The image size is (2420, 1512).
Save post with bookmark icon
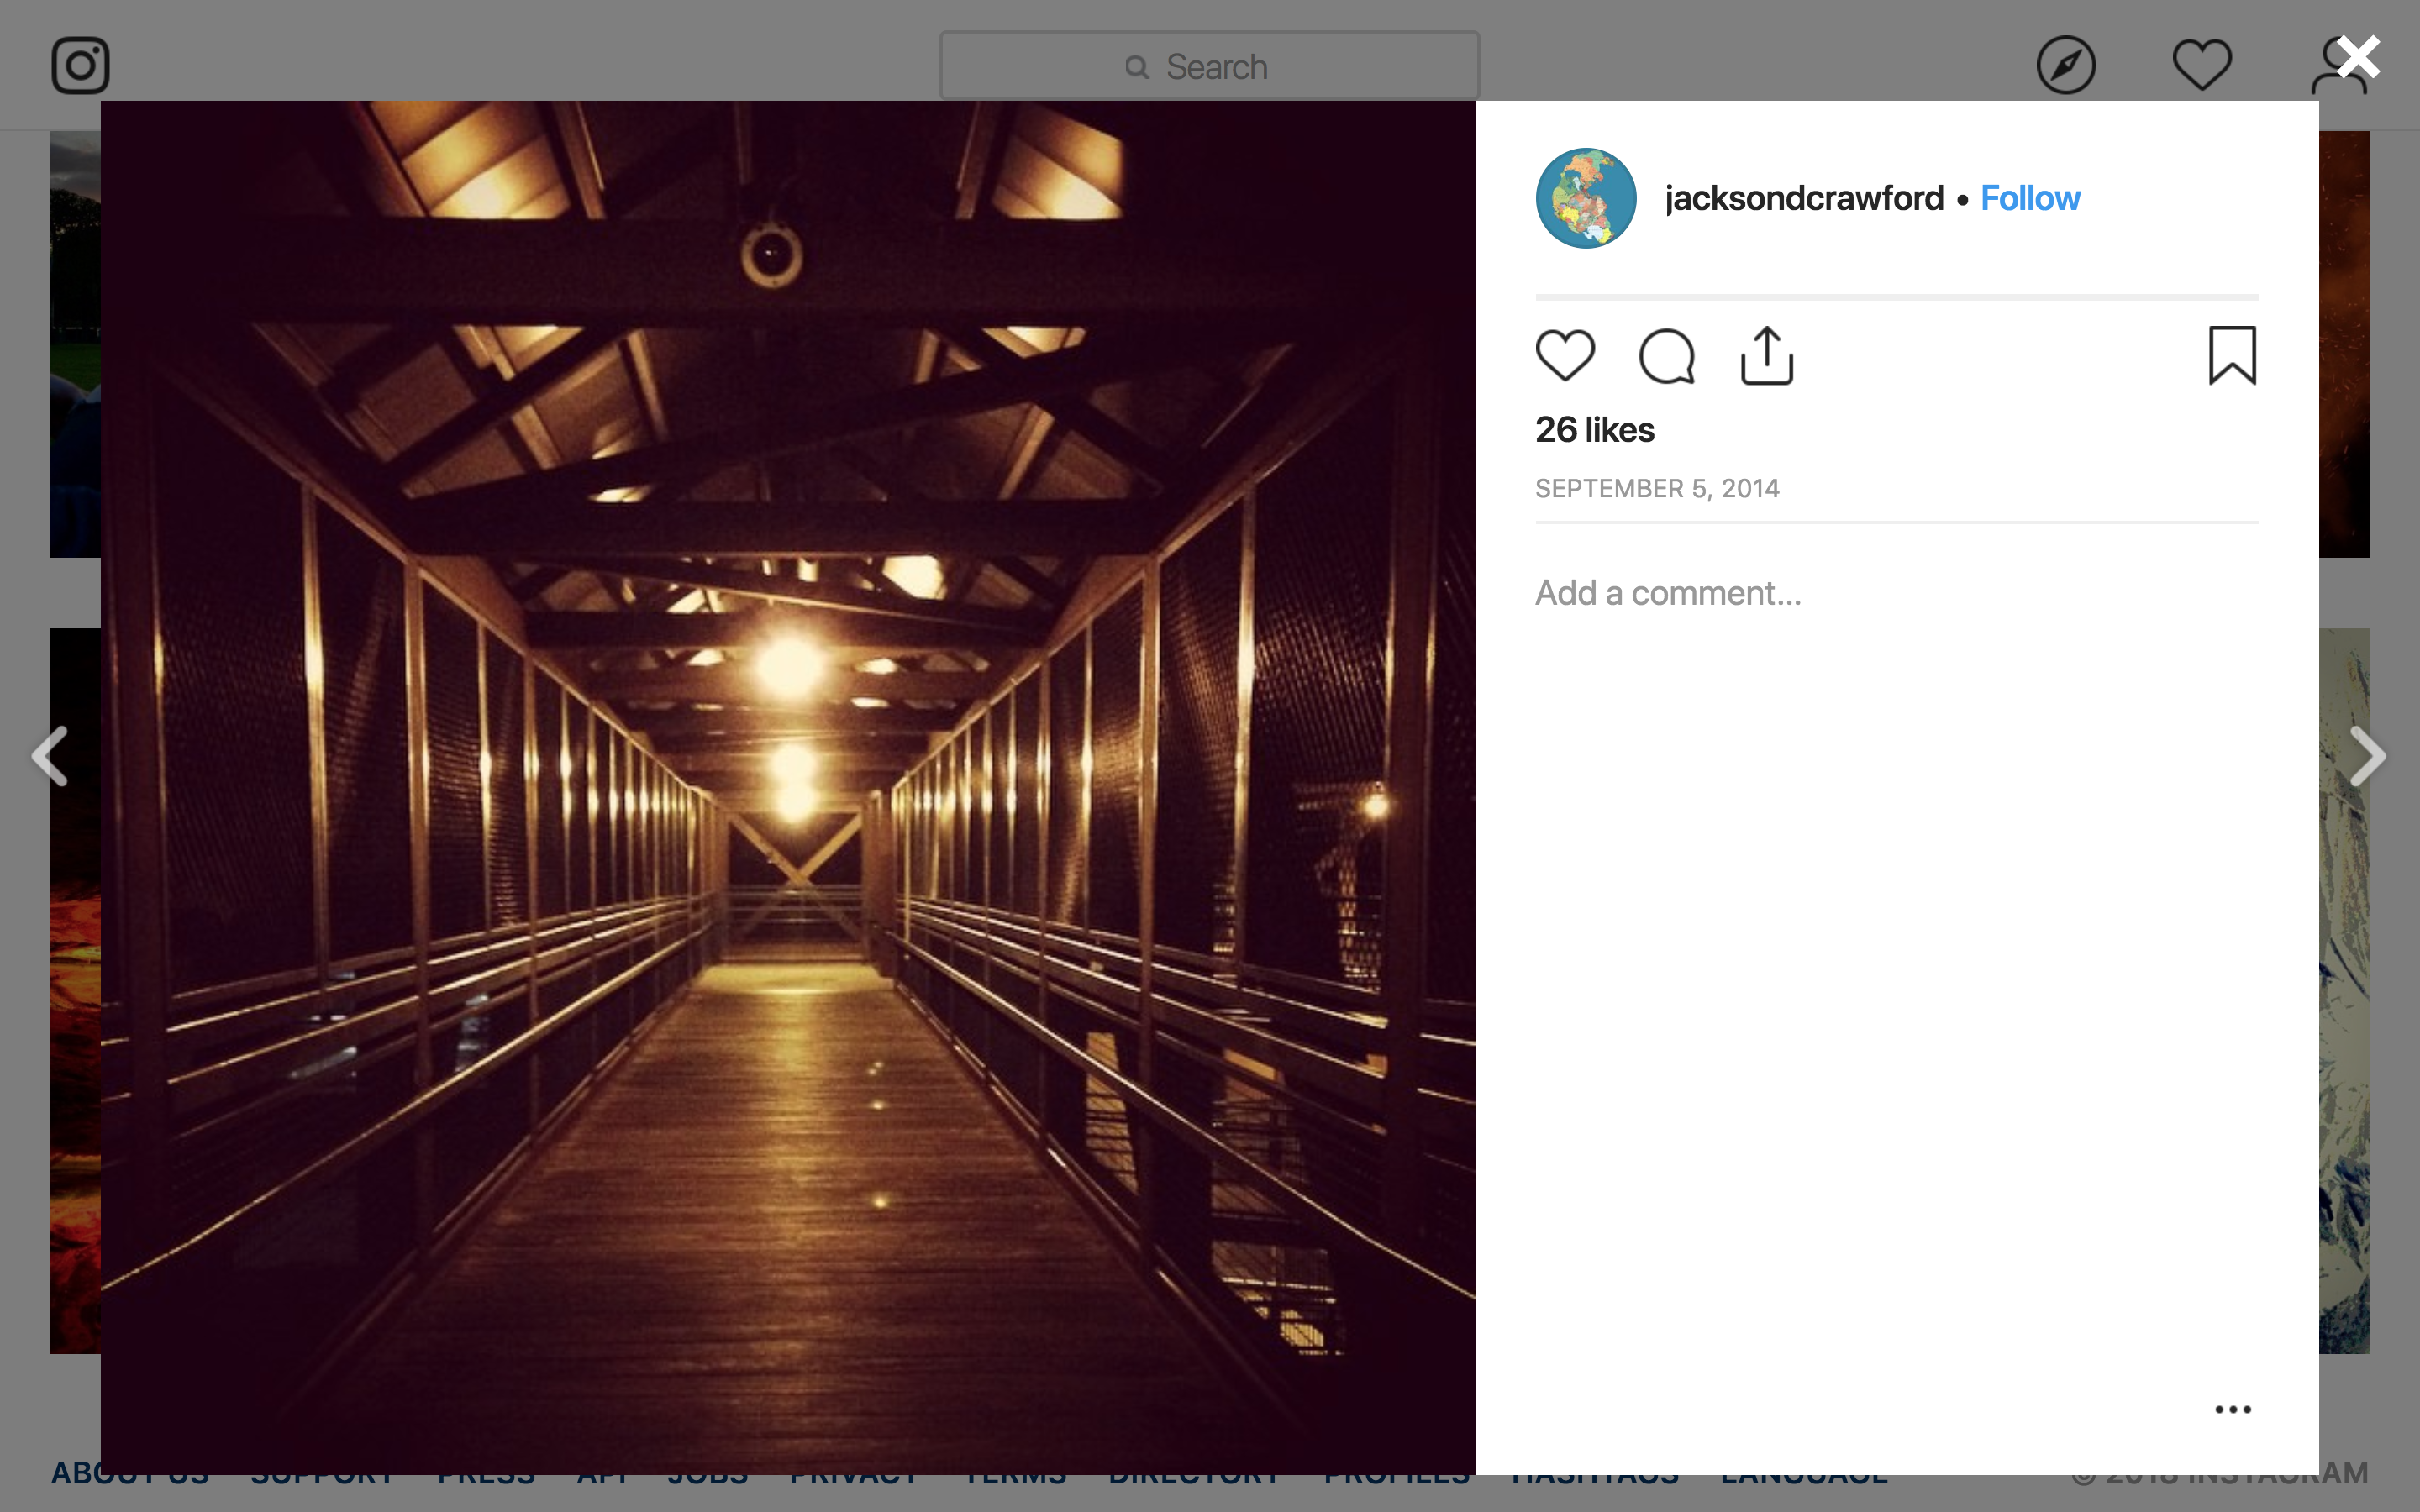[x=2232, y=355]
